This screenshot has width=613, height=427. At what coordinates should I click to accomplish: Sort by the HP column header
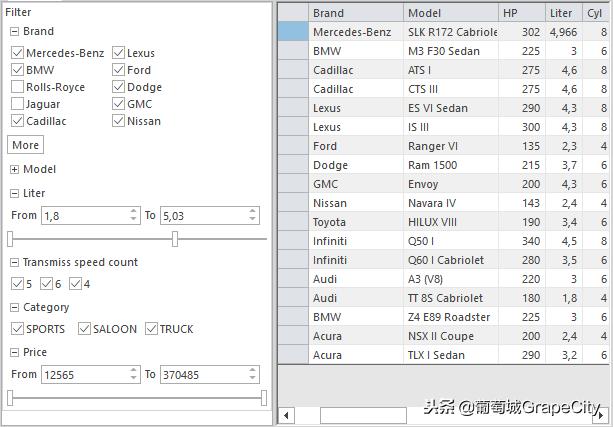tap(522, 13)
